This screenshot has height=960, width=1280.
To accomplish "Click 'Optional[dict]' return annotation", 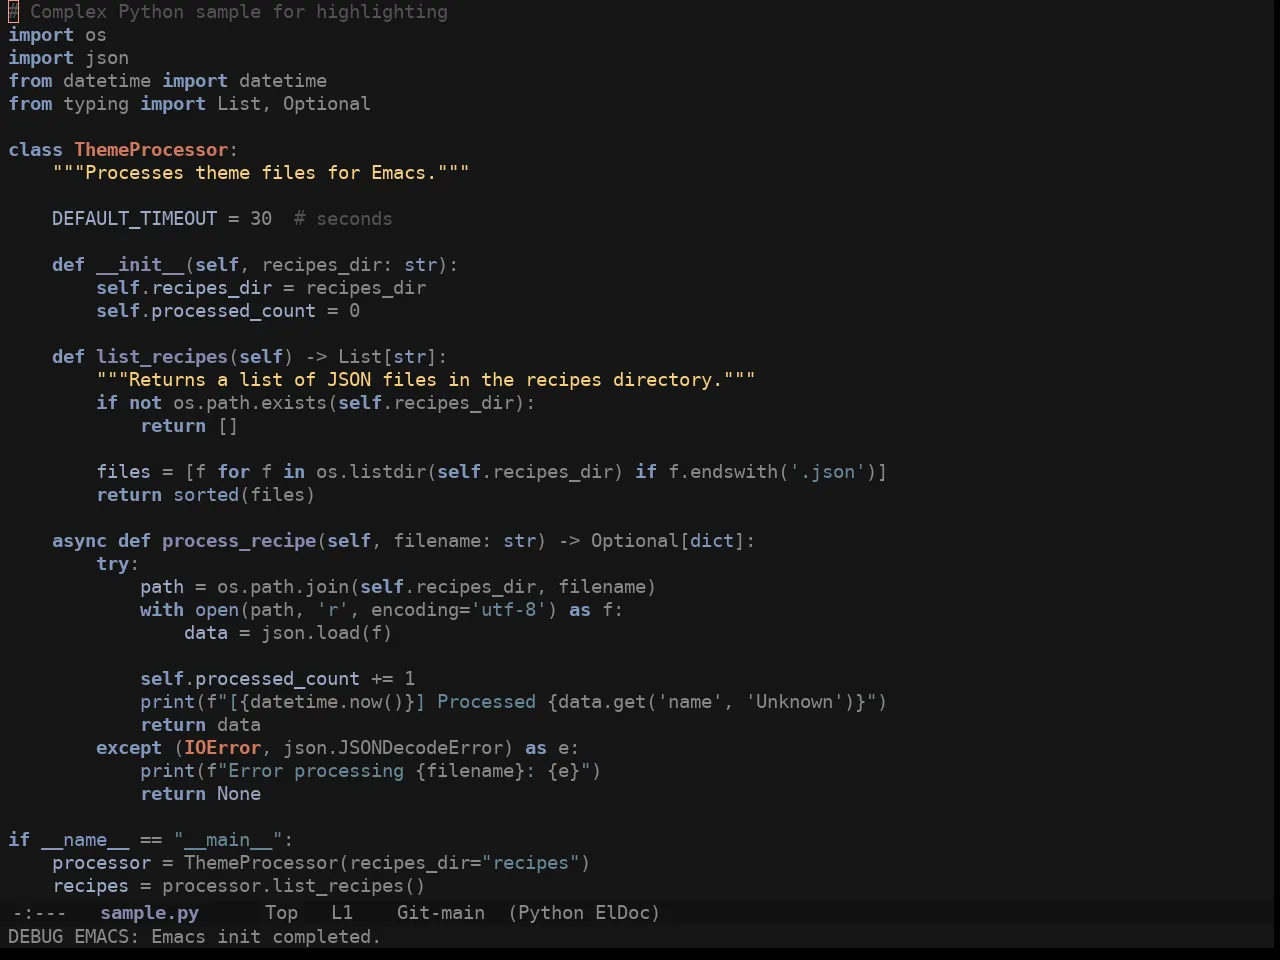I will 667,541.
